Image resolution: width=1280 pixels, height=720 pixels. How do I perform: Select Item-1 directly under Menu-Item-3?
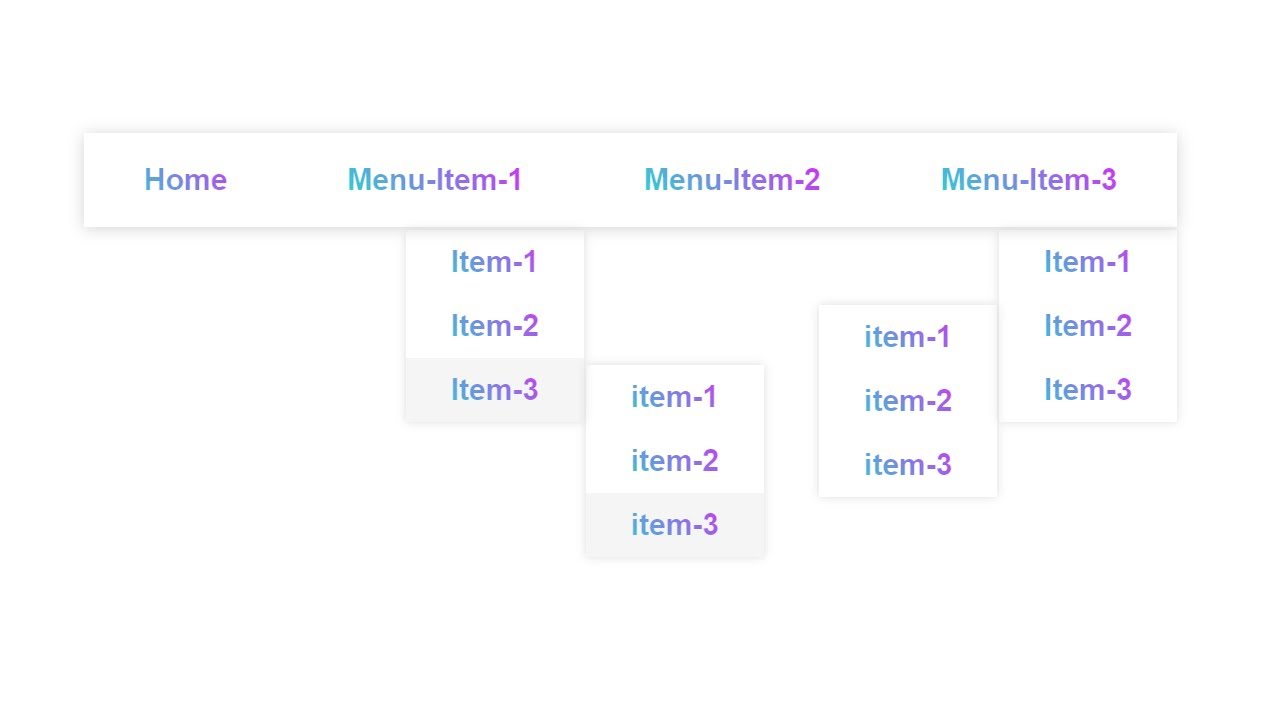(1087, 262)
